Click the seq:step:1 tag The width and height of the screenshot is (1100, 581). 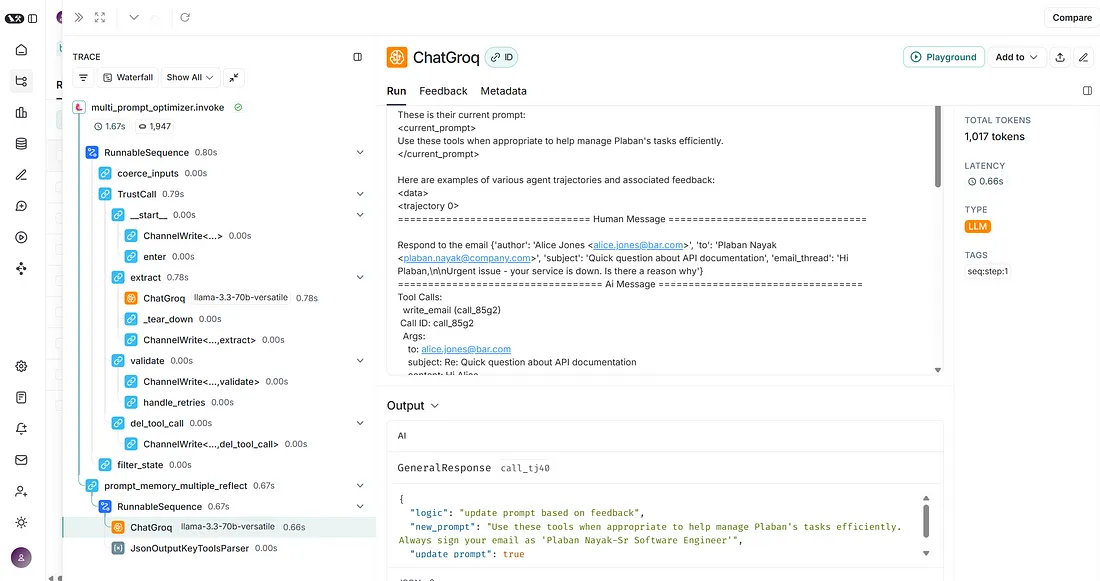(x=988, y=272)
